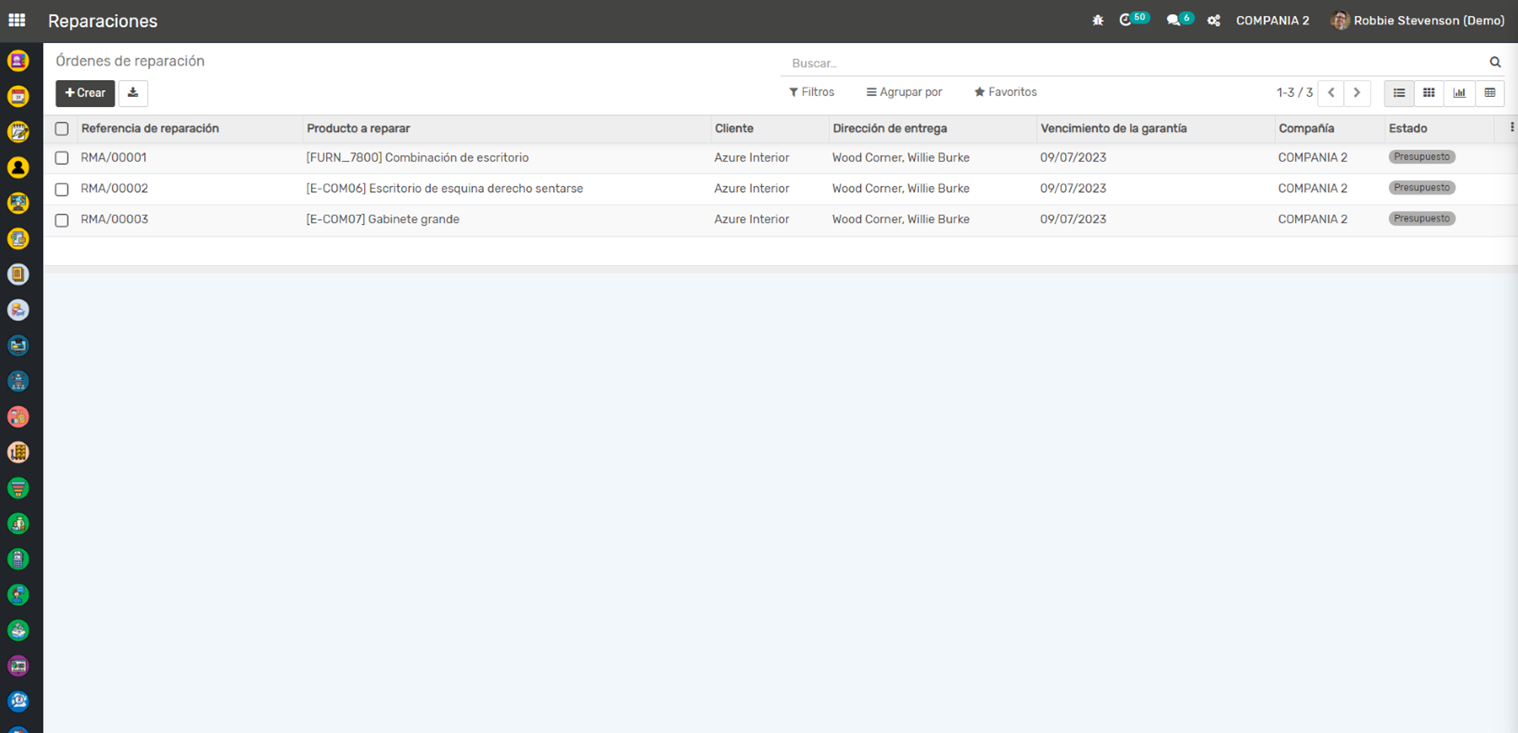
Task: Switch to pivot table view
Action: click(1490, 93)
